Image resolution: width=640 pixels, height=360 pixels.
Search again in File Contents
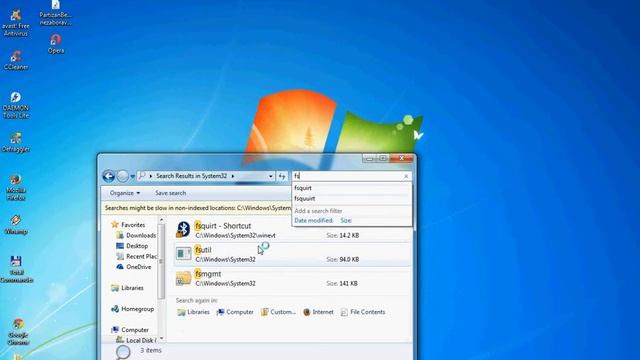(363, 312)
